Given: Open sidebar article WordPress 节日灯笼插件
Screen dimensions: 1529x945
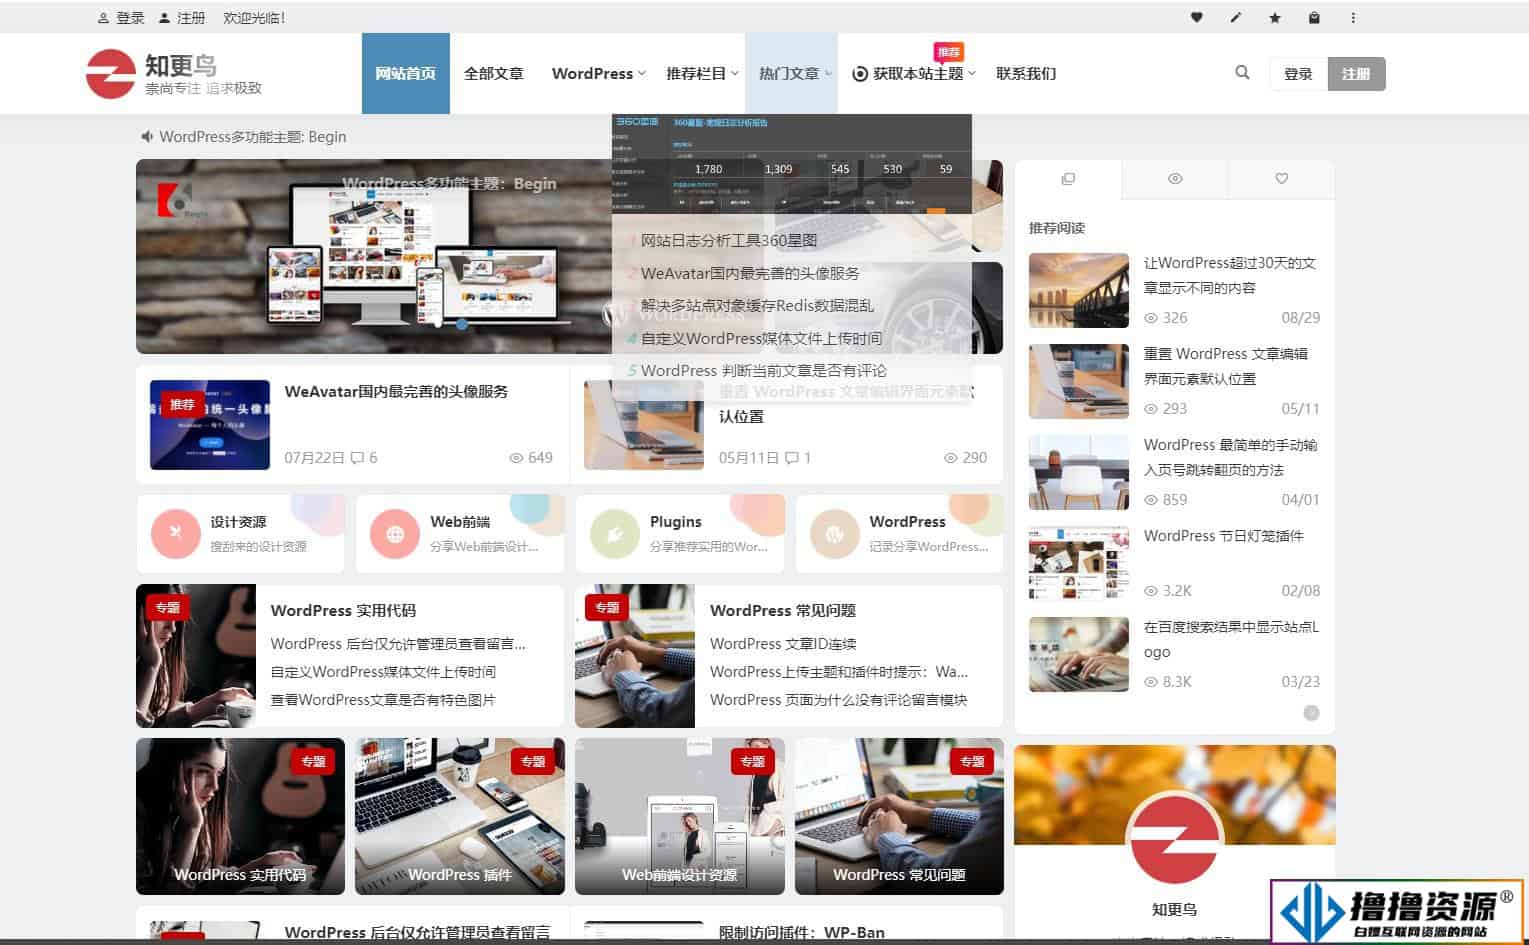Looking at the screenshot, I should tap(1224, 536).
